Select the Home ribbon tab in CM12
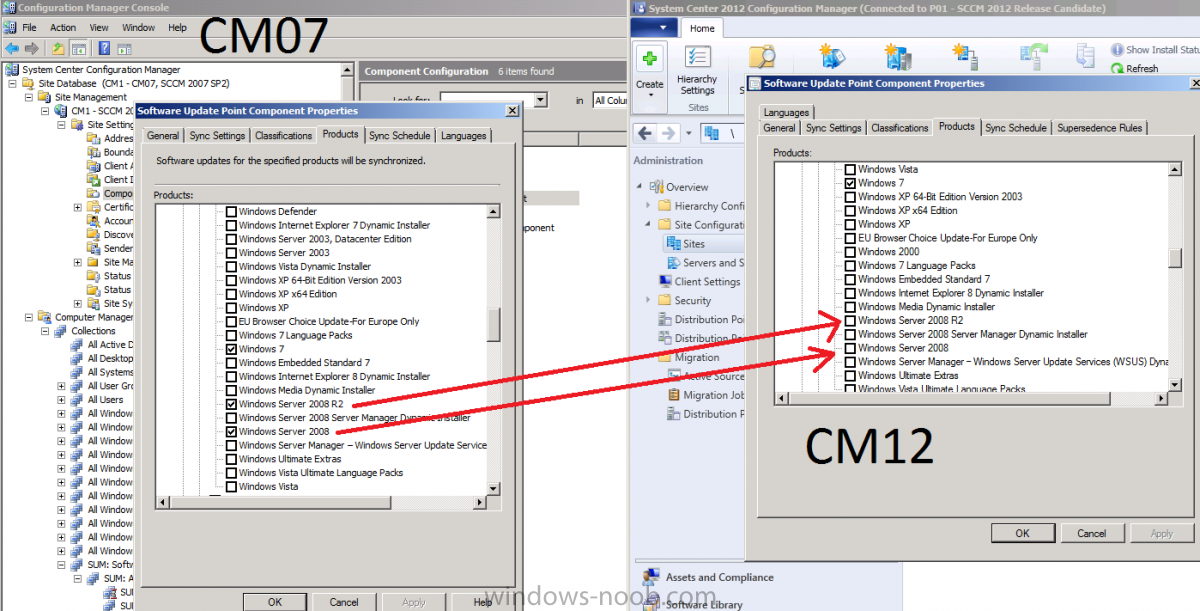The width and height of the screenshot is (1200, 611). (702, 29)
